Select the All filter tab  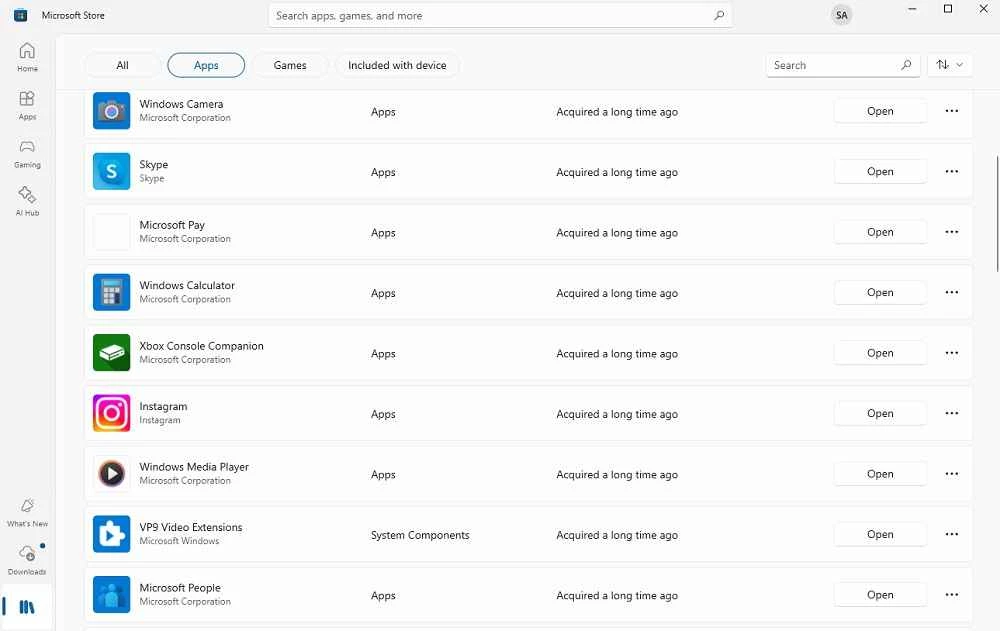(x=122, y=65)
